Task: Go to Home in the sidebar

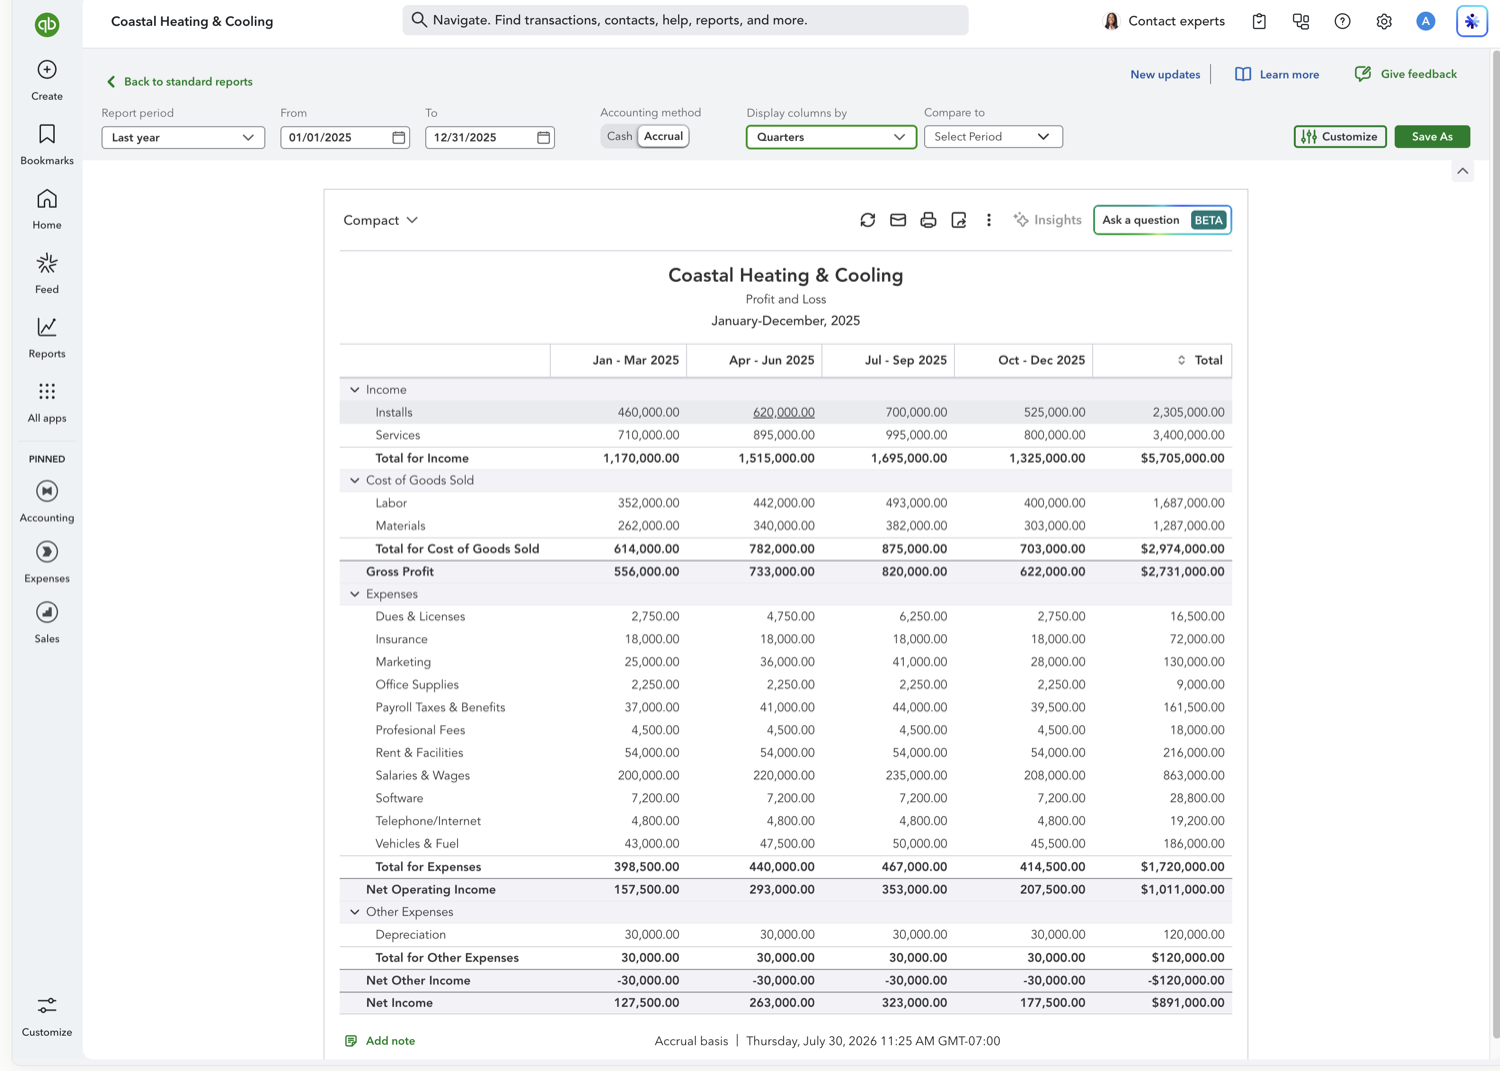Action: tap(47, 209)
